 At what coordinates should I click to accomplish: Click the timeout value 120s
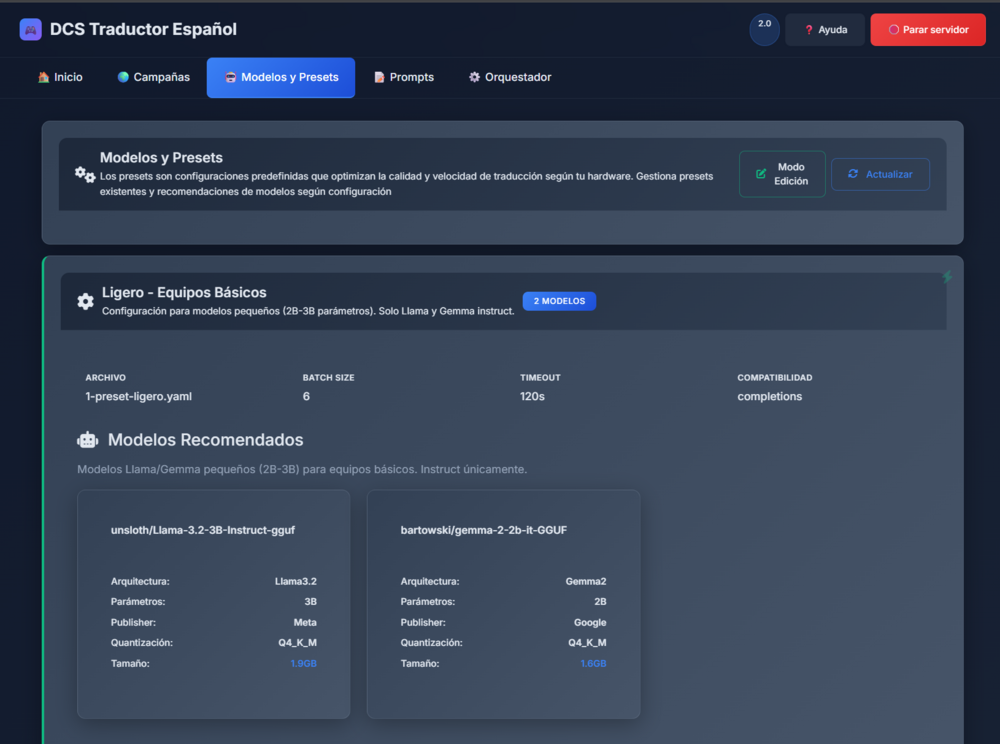(532, 397)
